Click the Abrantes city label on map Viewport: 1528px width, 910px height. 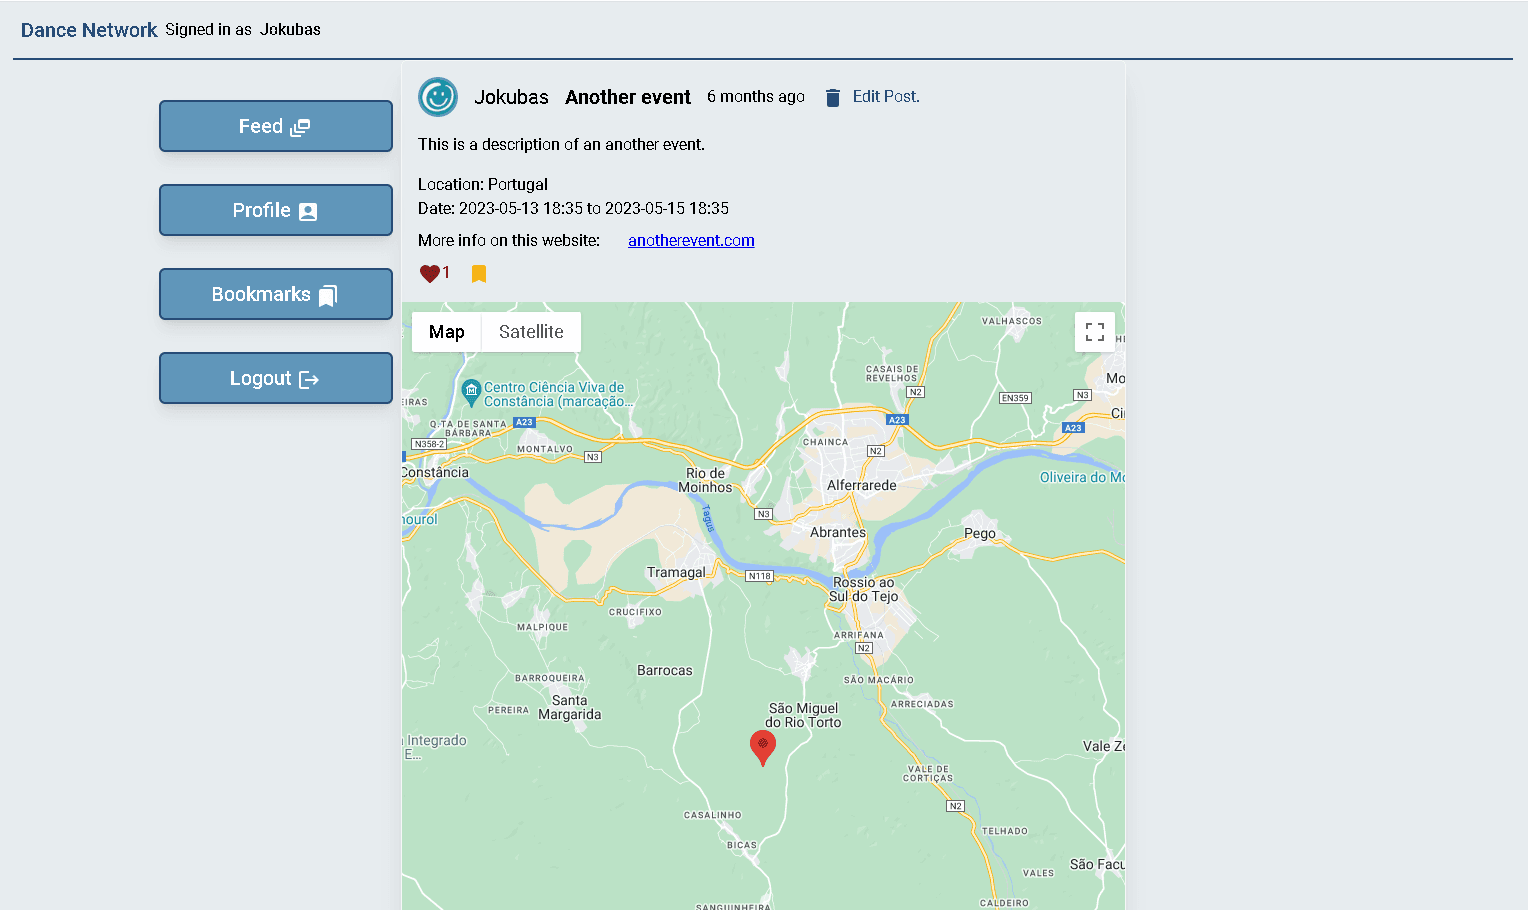(837, 533)
